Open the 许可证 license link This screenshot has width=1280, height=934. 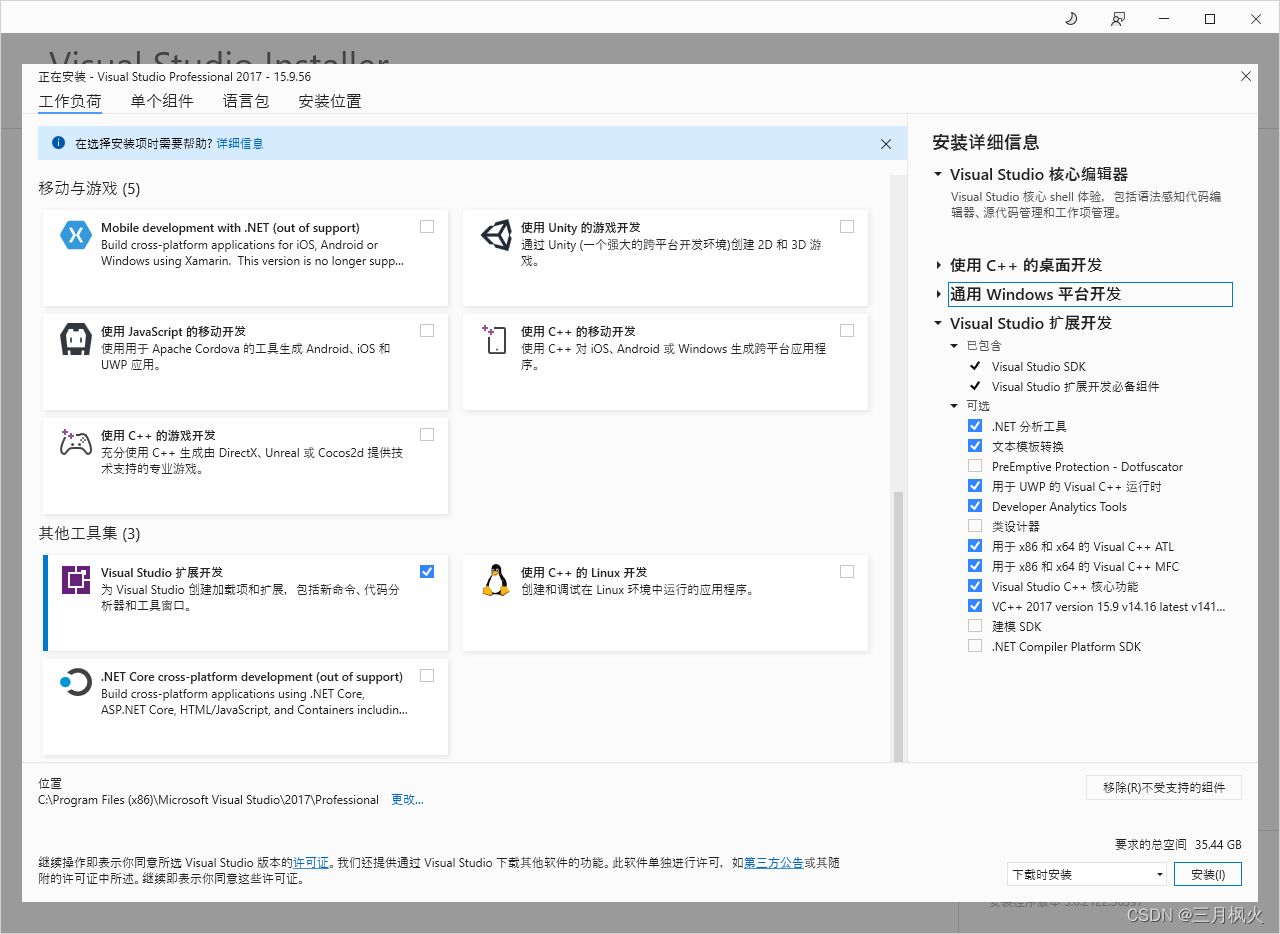[311, 863]
